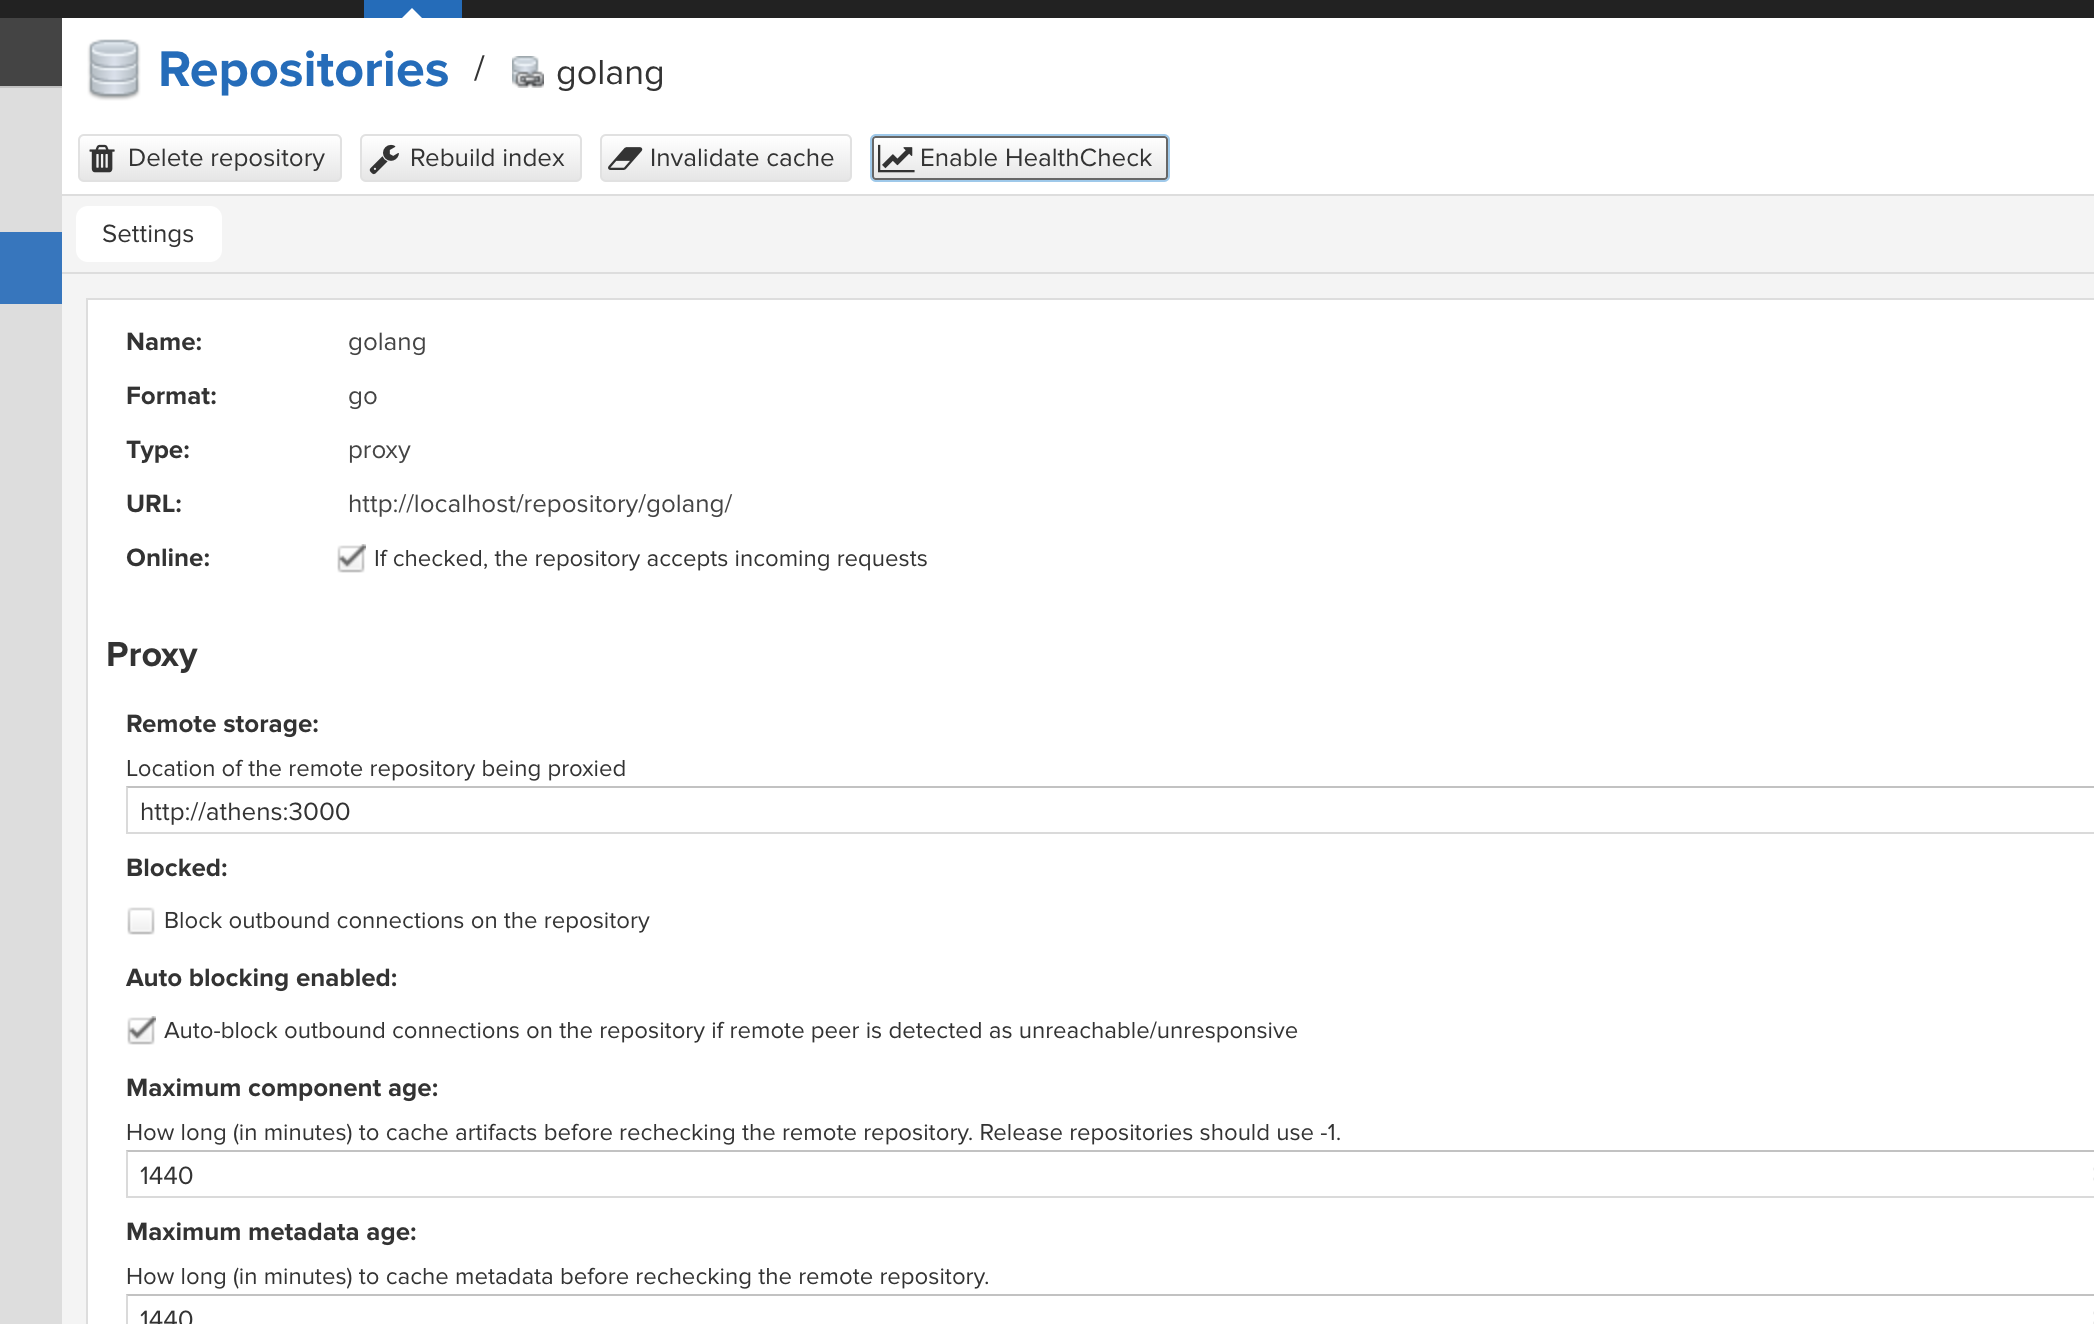Screen dimensions: 2094x1324
Task: Open the Settings tab
Action: tap(148, 233)
